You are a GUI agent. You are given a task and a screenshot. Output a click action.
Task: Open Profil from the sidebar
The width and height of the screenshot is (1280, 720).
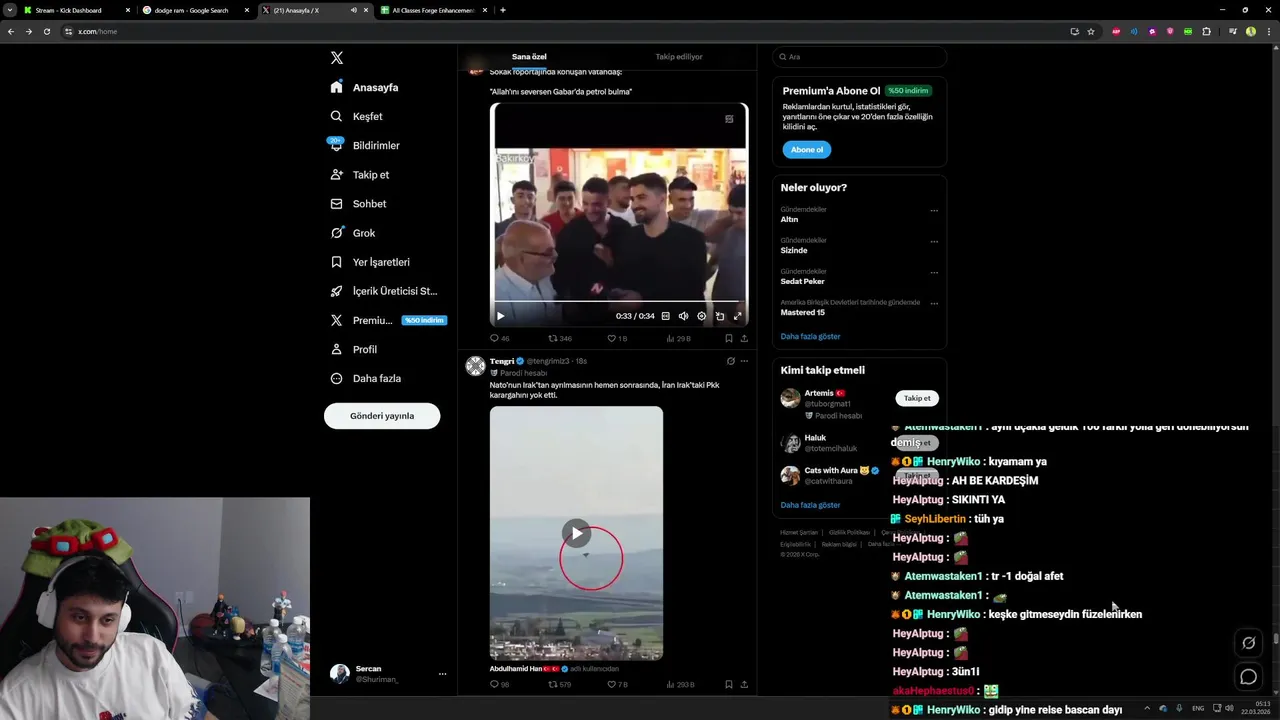pos(354,349)
